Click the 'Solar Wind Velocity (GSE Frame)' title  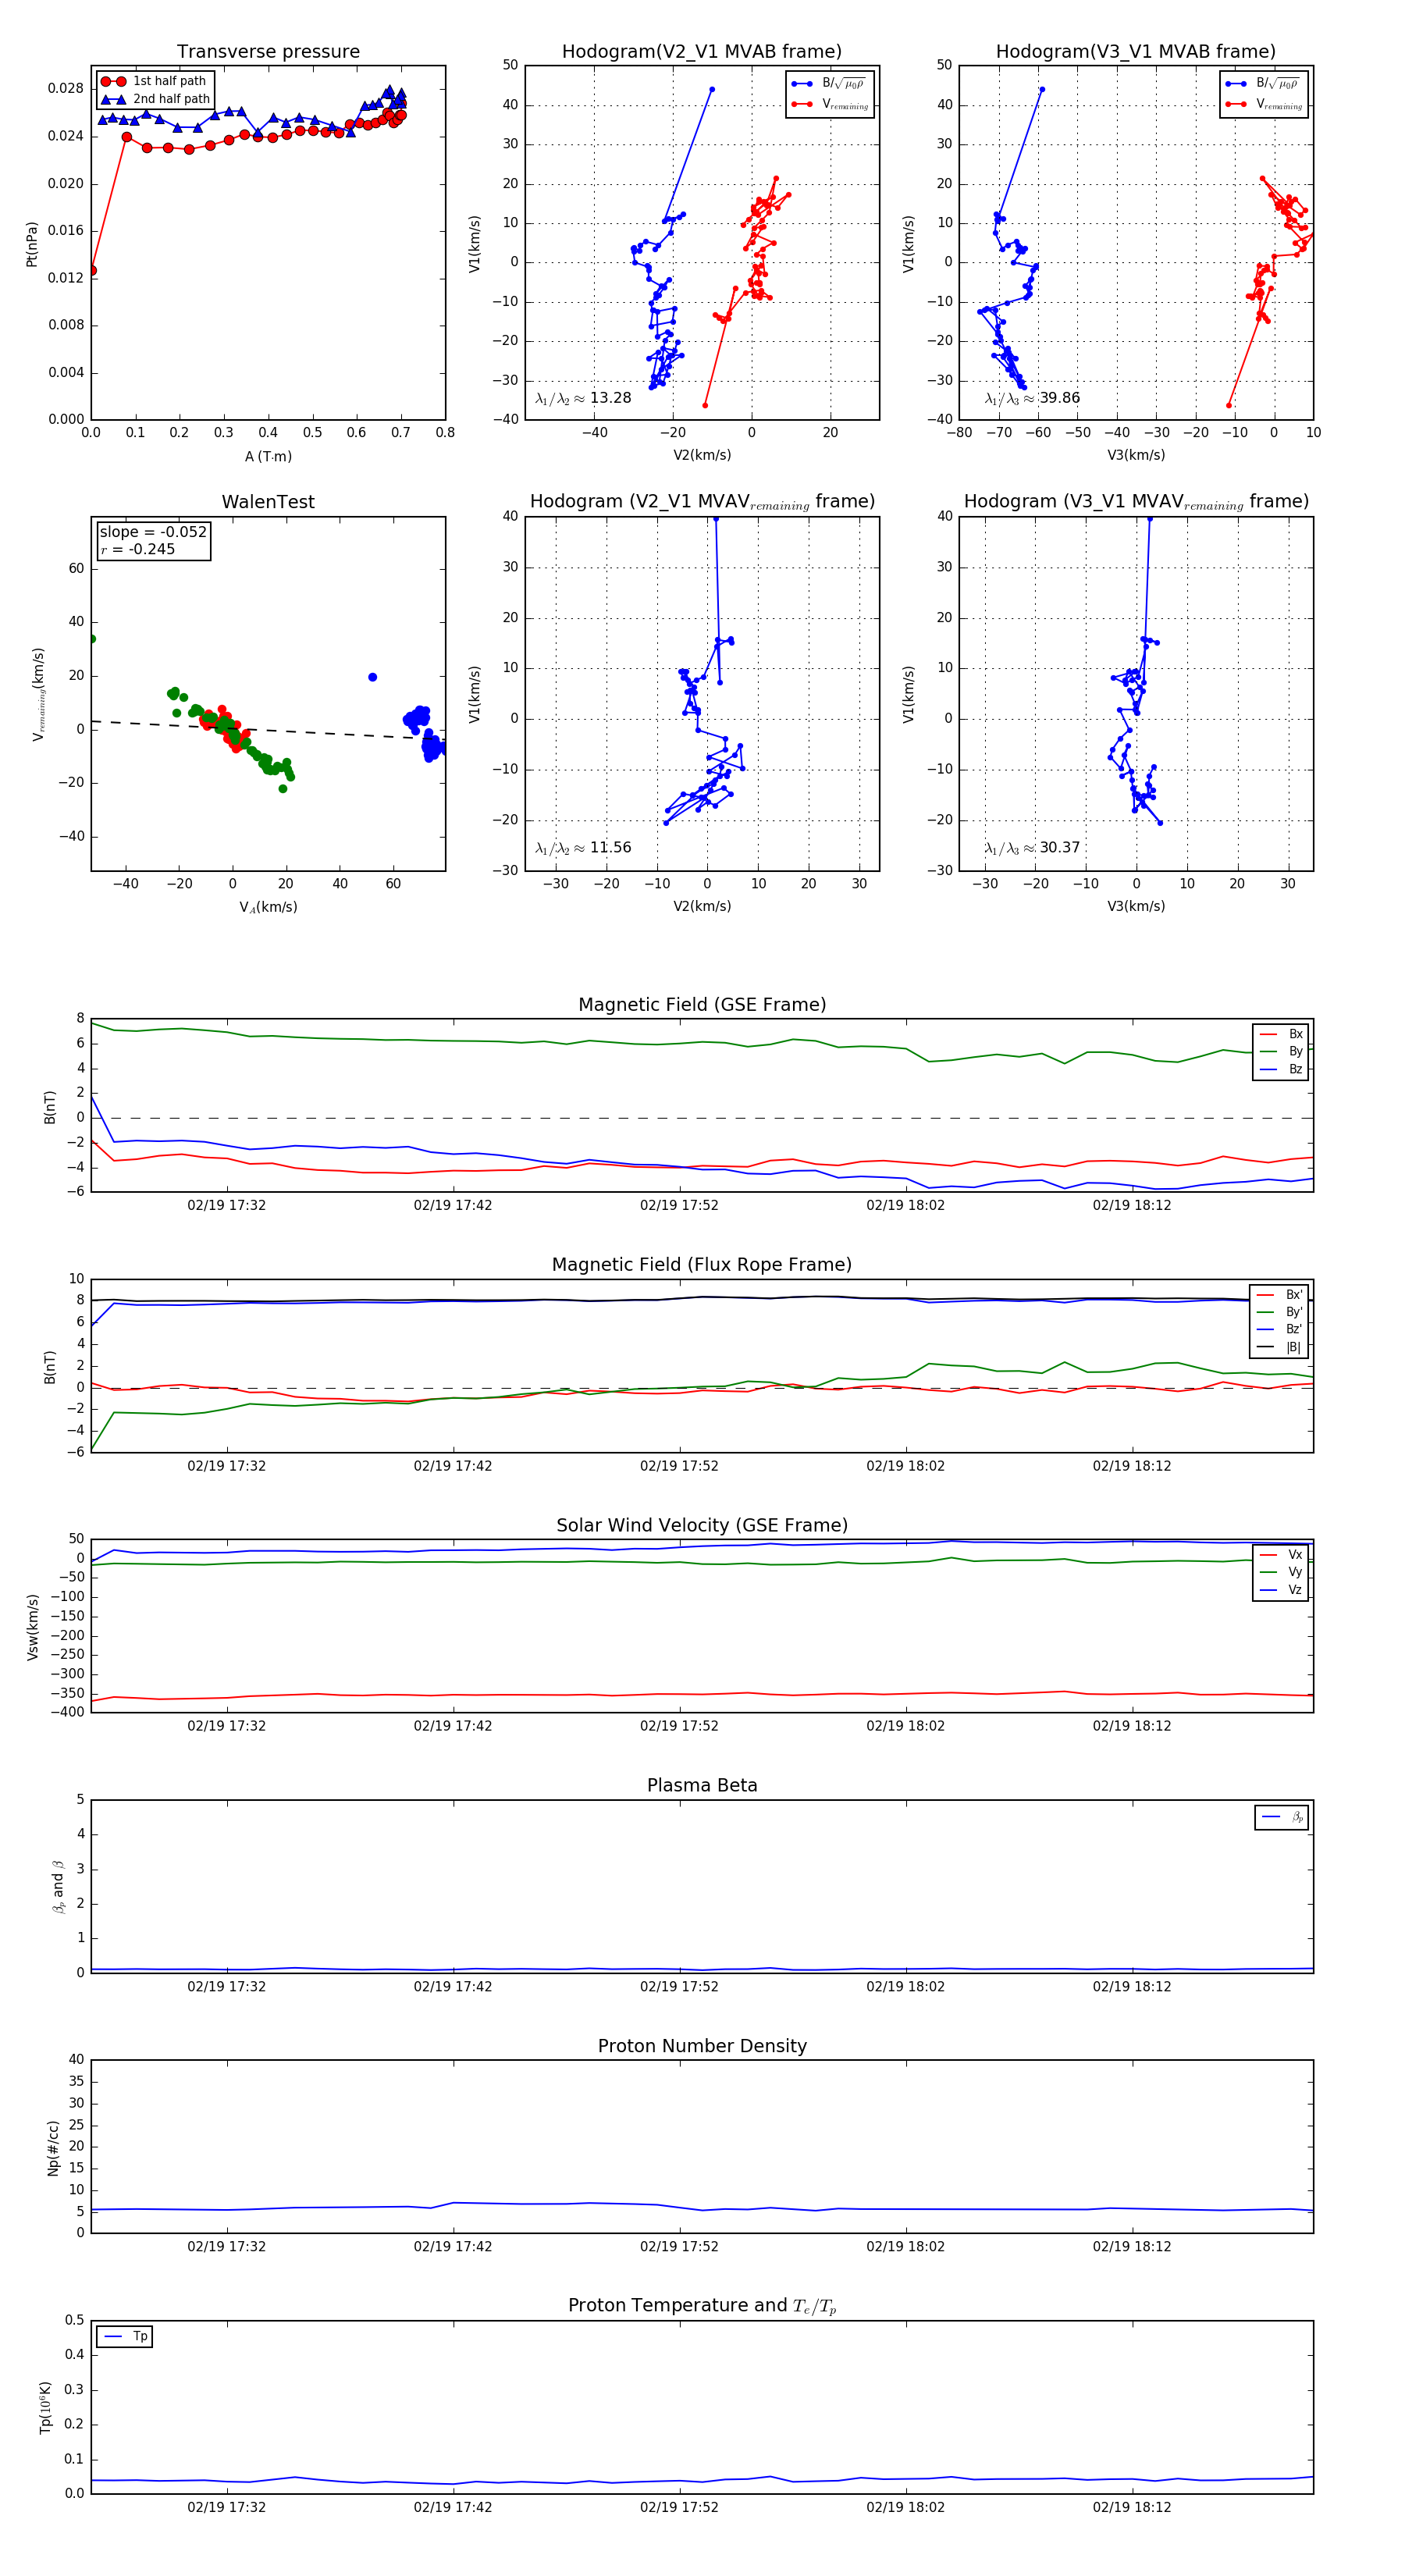pyautogui.click(x=702, y=1525)
